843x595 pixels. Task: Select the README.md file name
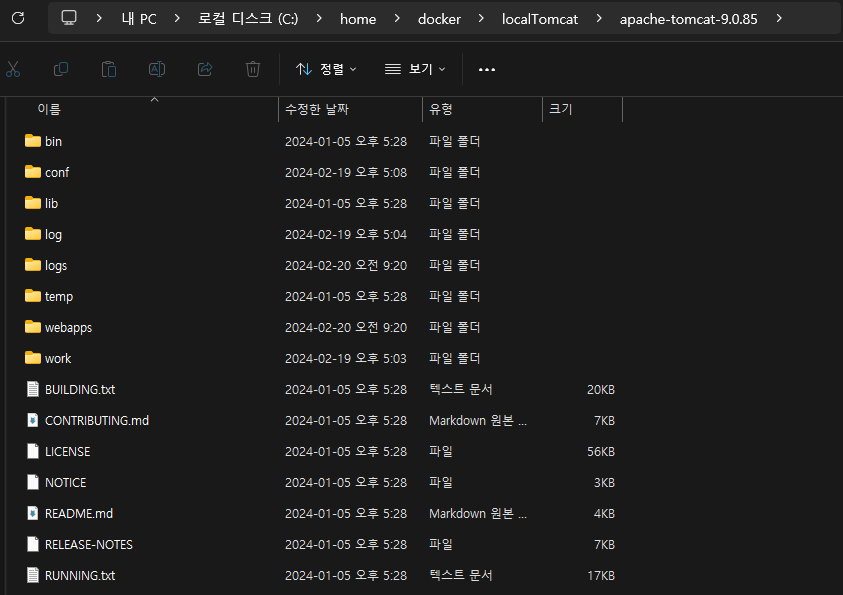(79, 514)
